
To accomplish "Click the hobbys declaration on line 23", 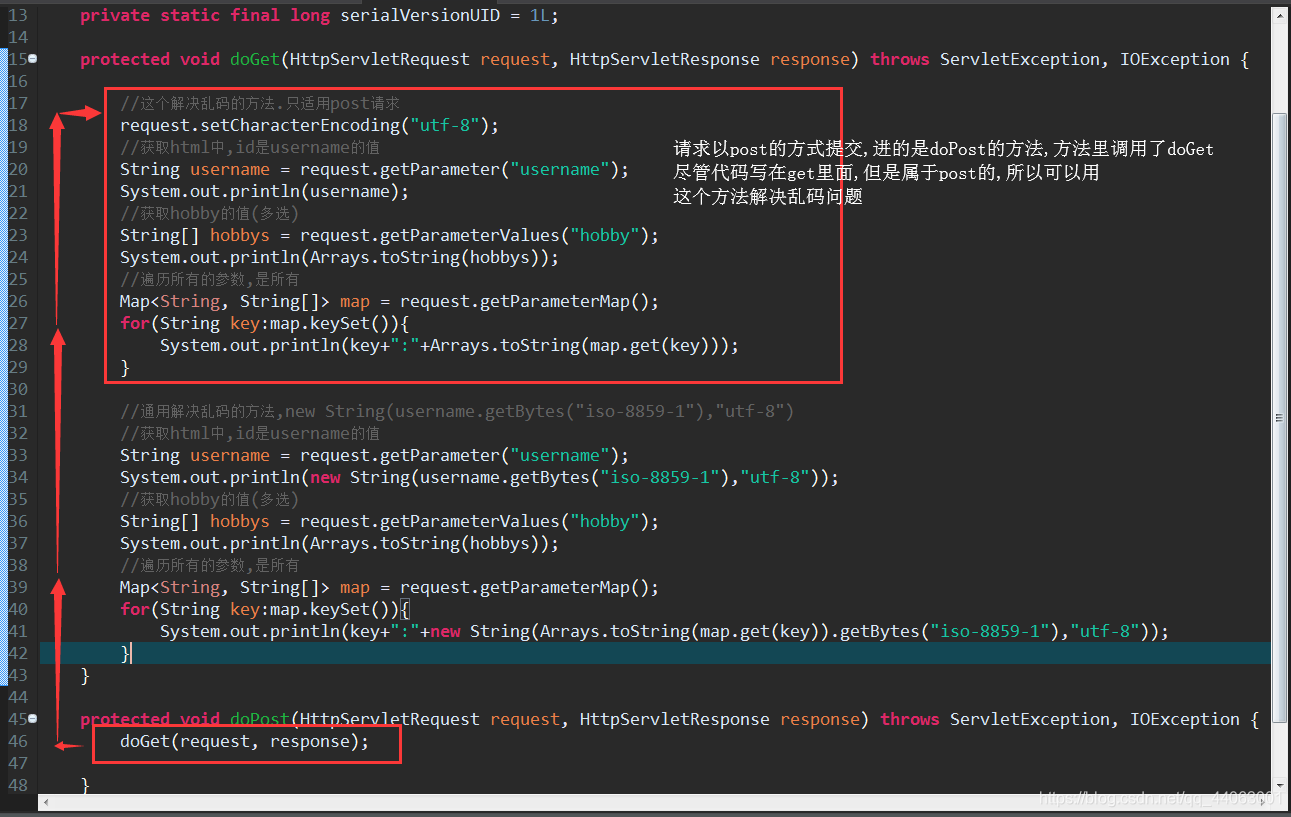I will point(390,235).
